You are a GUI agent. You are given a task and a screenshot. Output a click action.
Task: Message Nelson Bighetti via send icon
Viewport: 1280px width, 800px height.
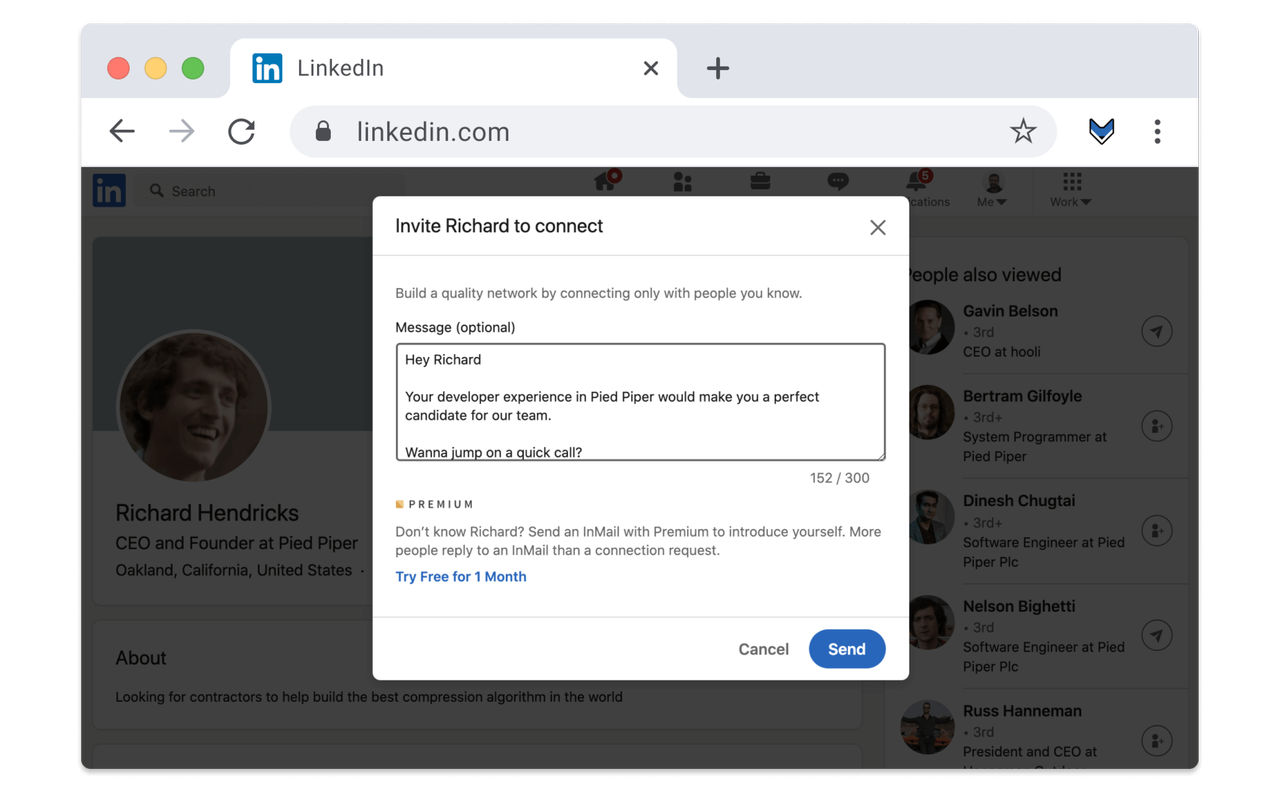(x=1157, y=635)
